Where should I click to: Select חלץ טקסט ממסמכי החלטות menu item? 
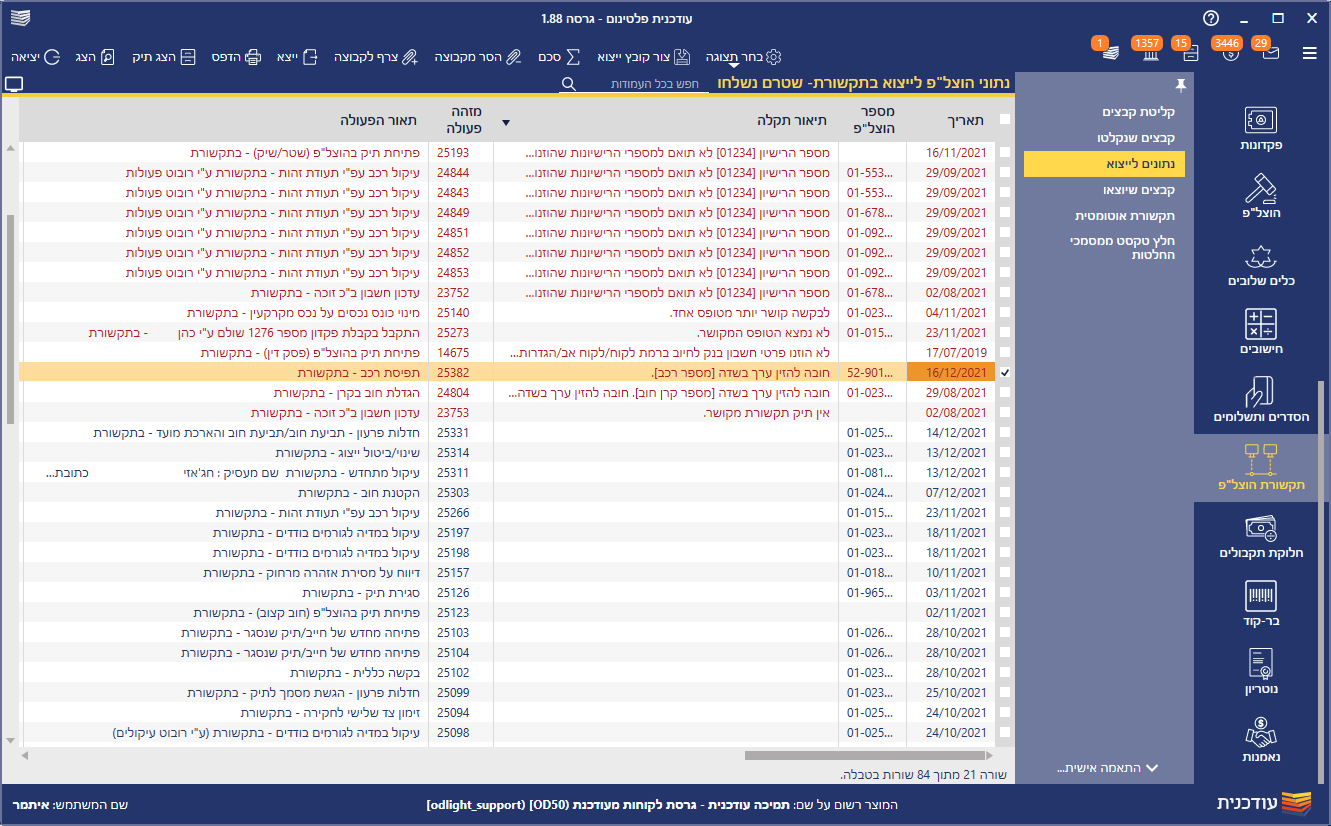[1124, 248]
